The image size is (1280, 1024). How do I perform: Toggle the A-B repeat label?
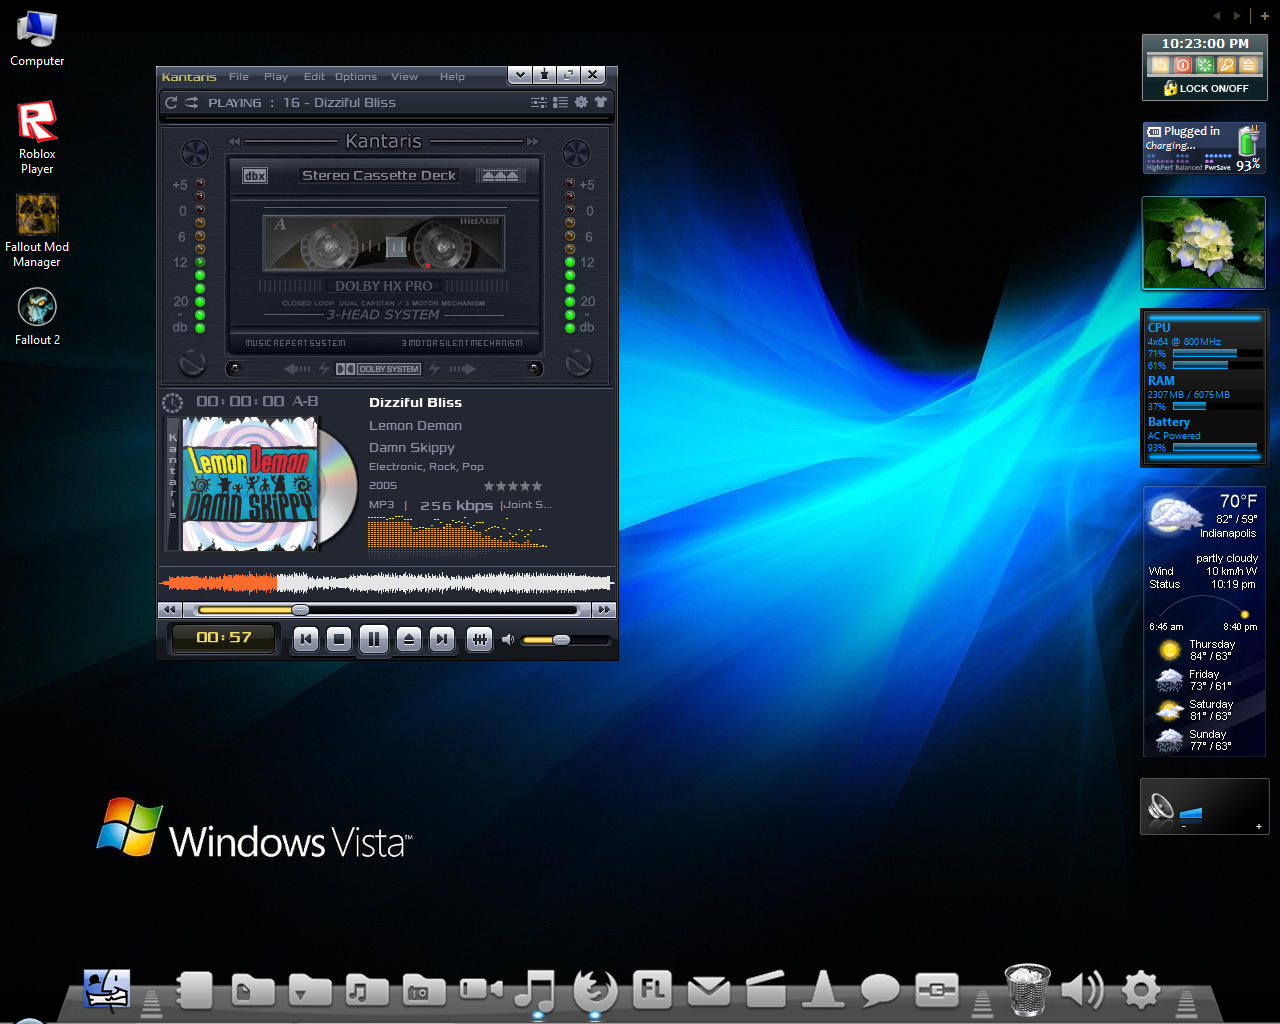[x=305, y=401]
